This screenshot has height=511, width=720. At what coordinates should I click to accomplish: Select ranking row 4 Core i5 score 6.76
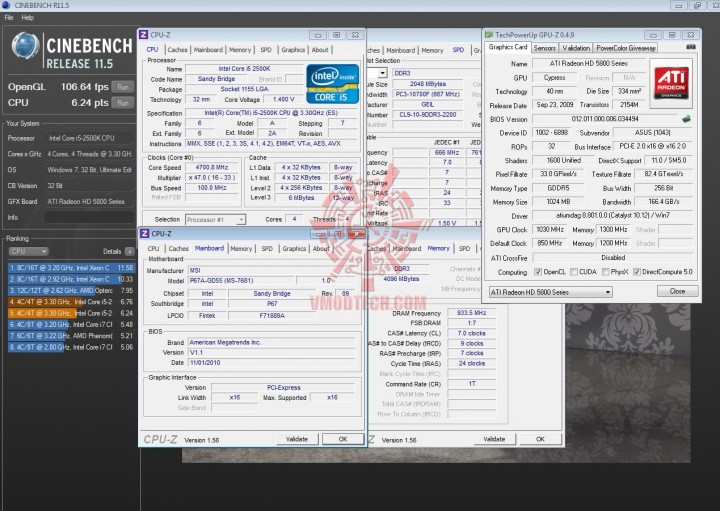pyautogui.click(x=71, y=302)
